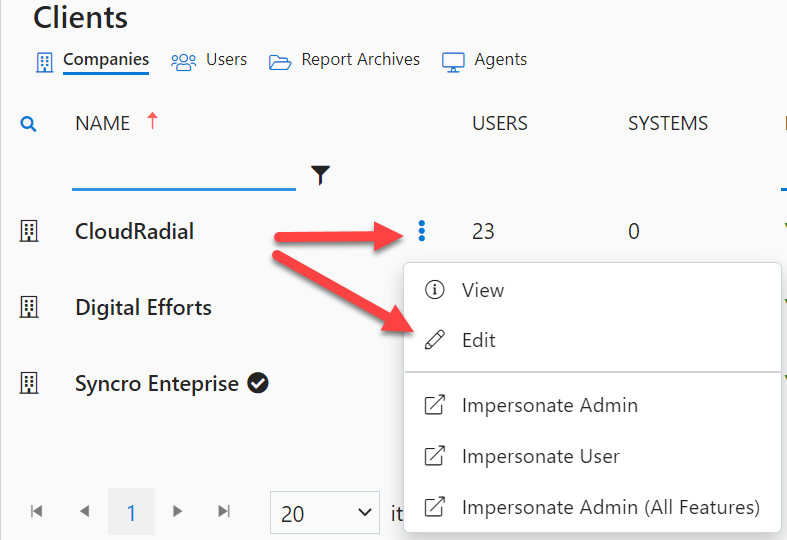Go to the previous page
Image resolution: width=787 pixels, height=540 pixels.
point(84,511)
